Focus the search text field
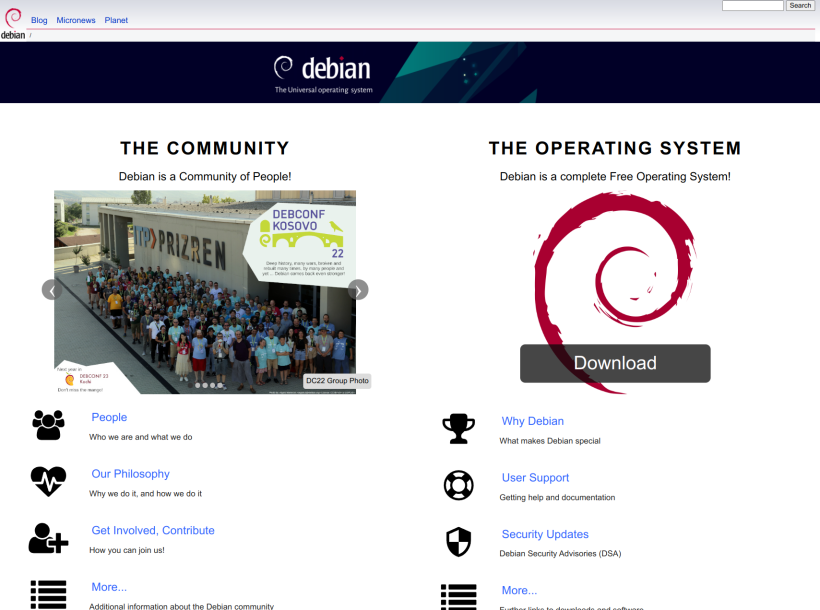The height and width of the screenshot is (610, 820). click(753, 5)
